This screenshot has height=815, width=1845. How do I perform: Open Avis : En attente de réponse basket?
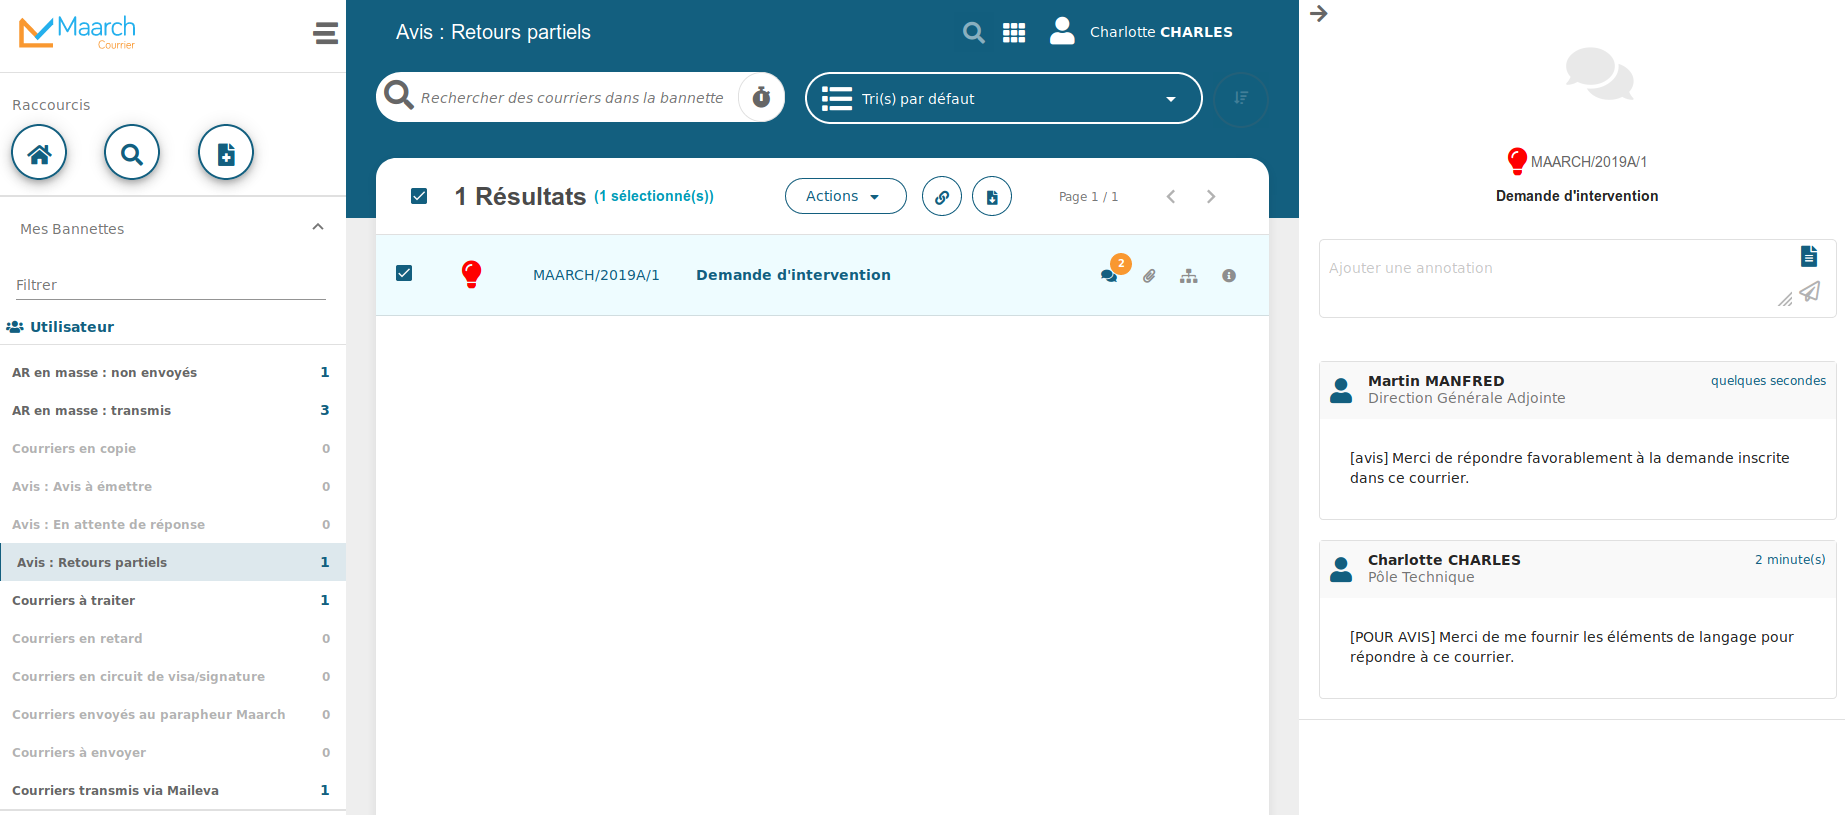click(x=173, y=524)
